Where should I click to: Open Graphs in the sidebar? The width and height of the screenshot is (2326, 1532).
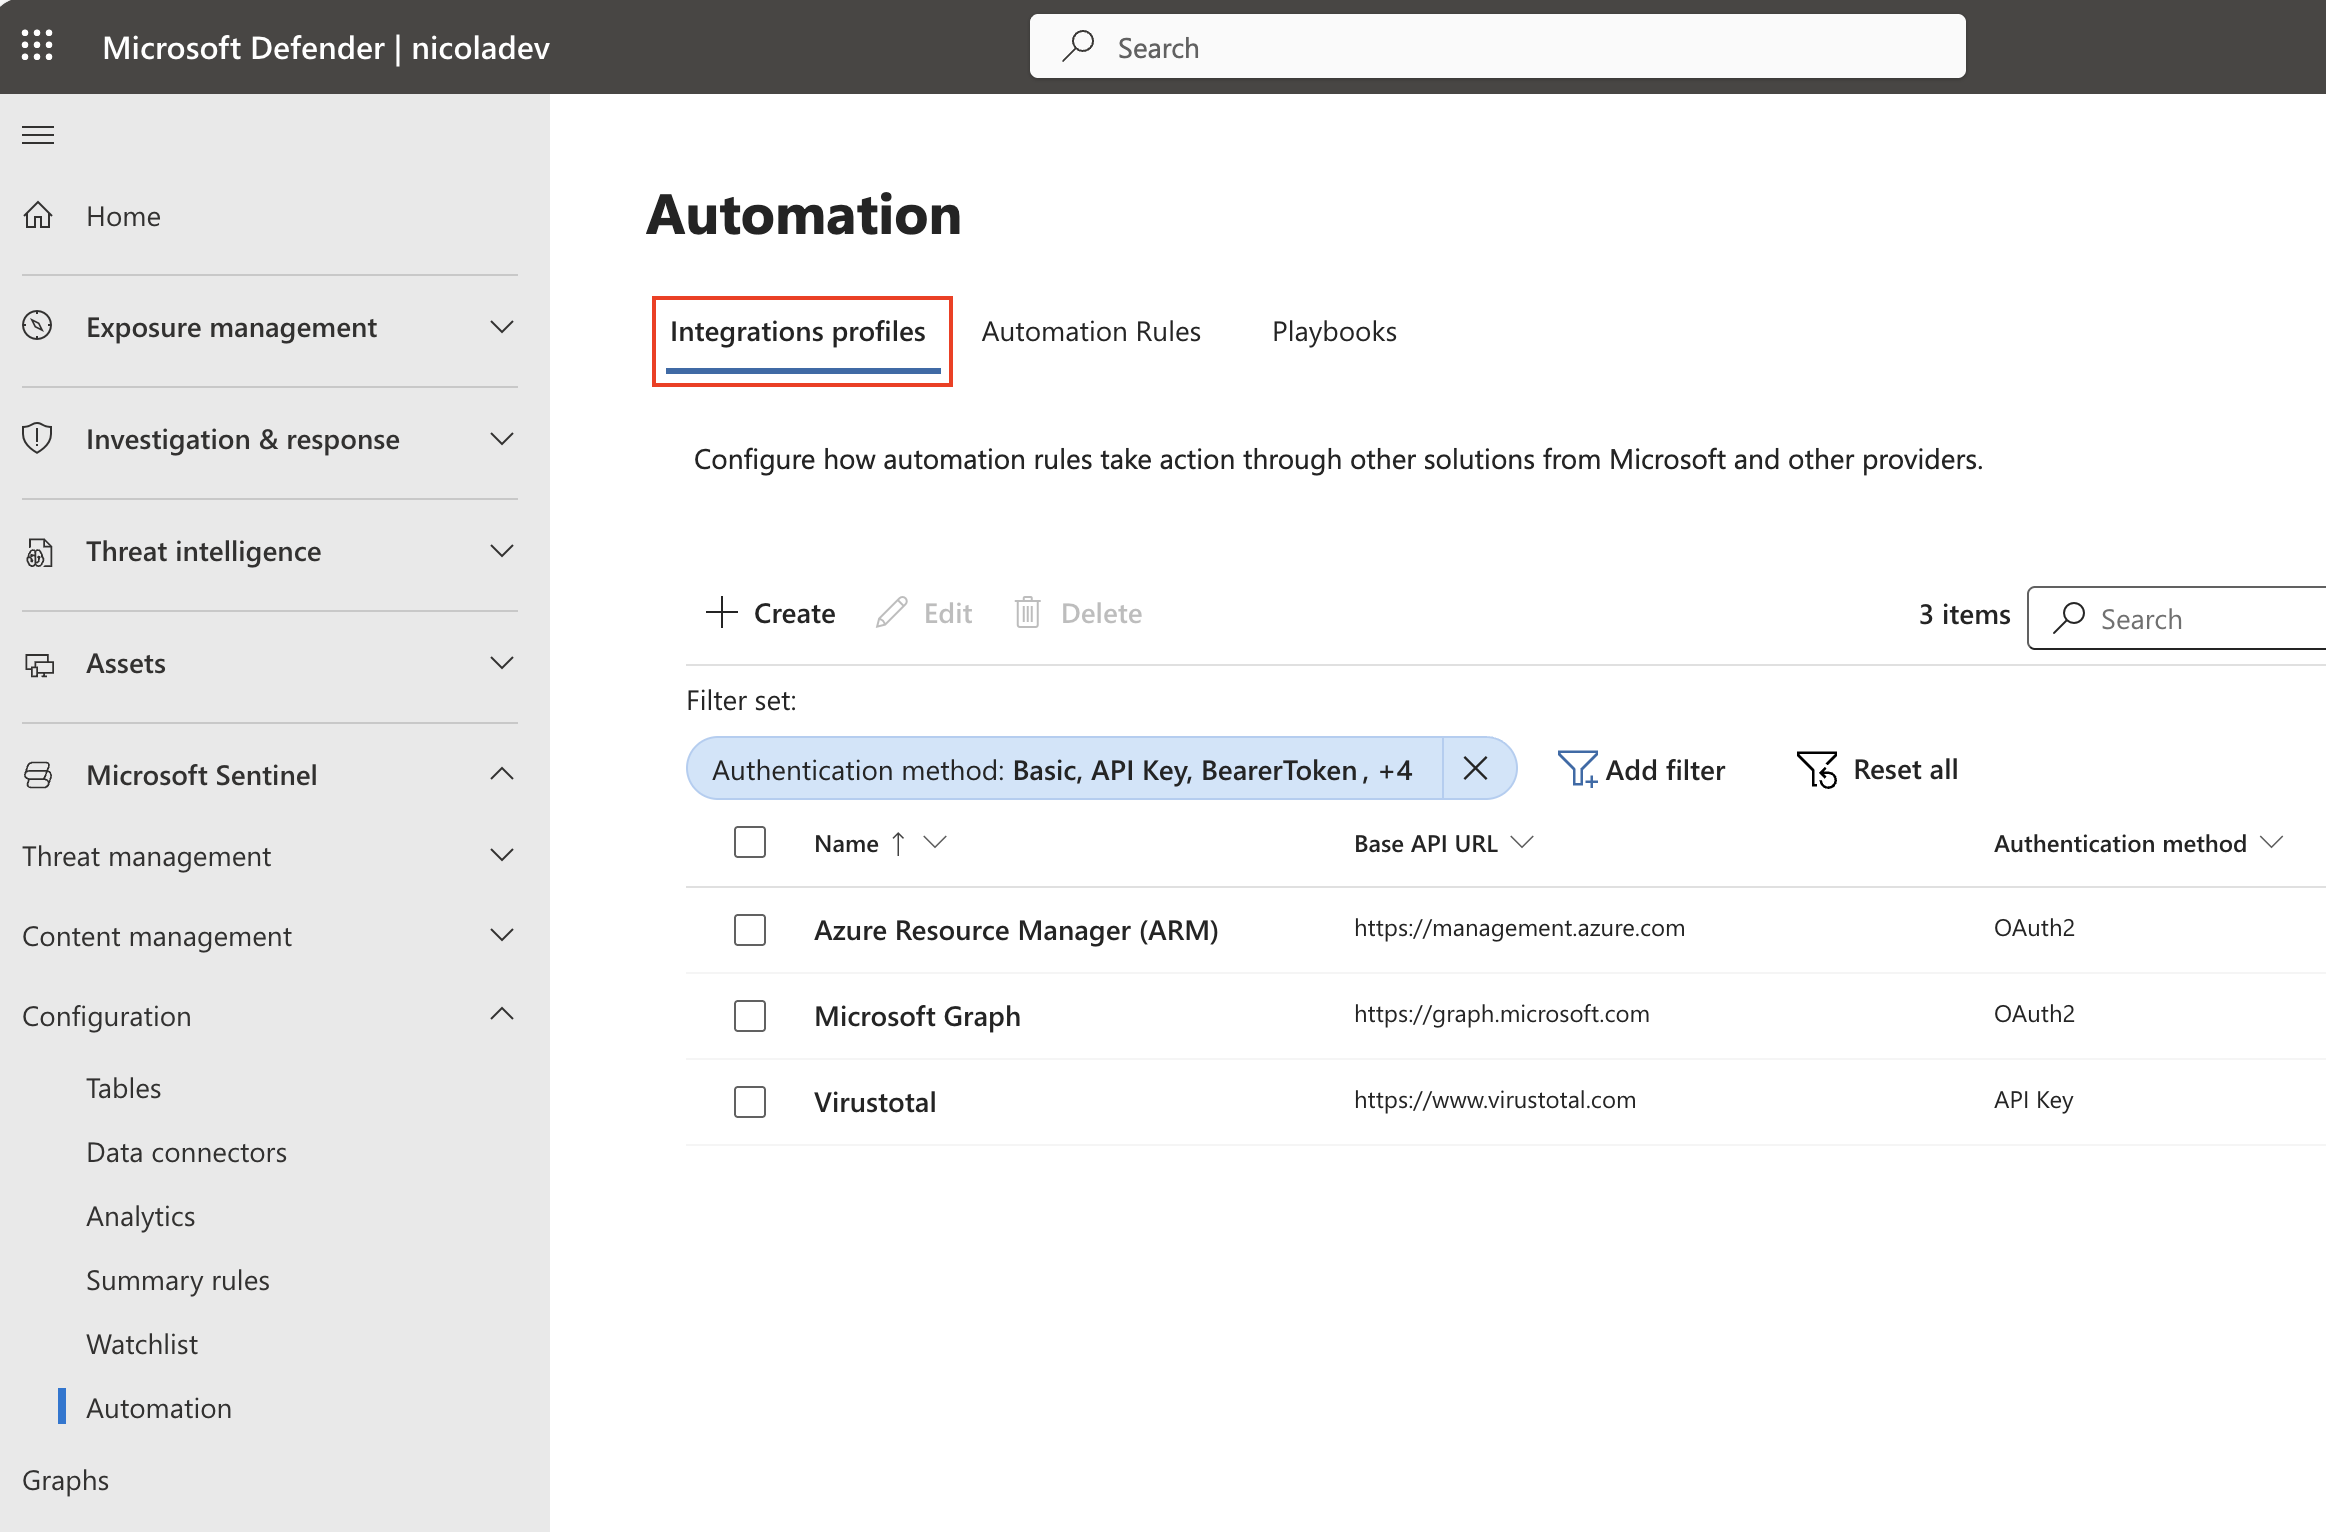click(x=65, y=1480)
